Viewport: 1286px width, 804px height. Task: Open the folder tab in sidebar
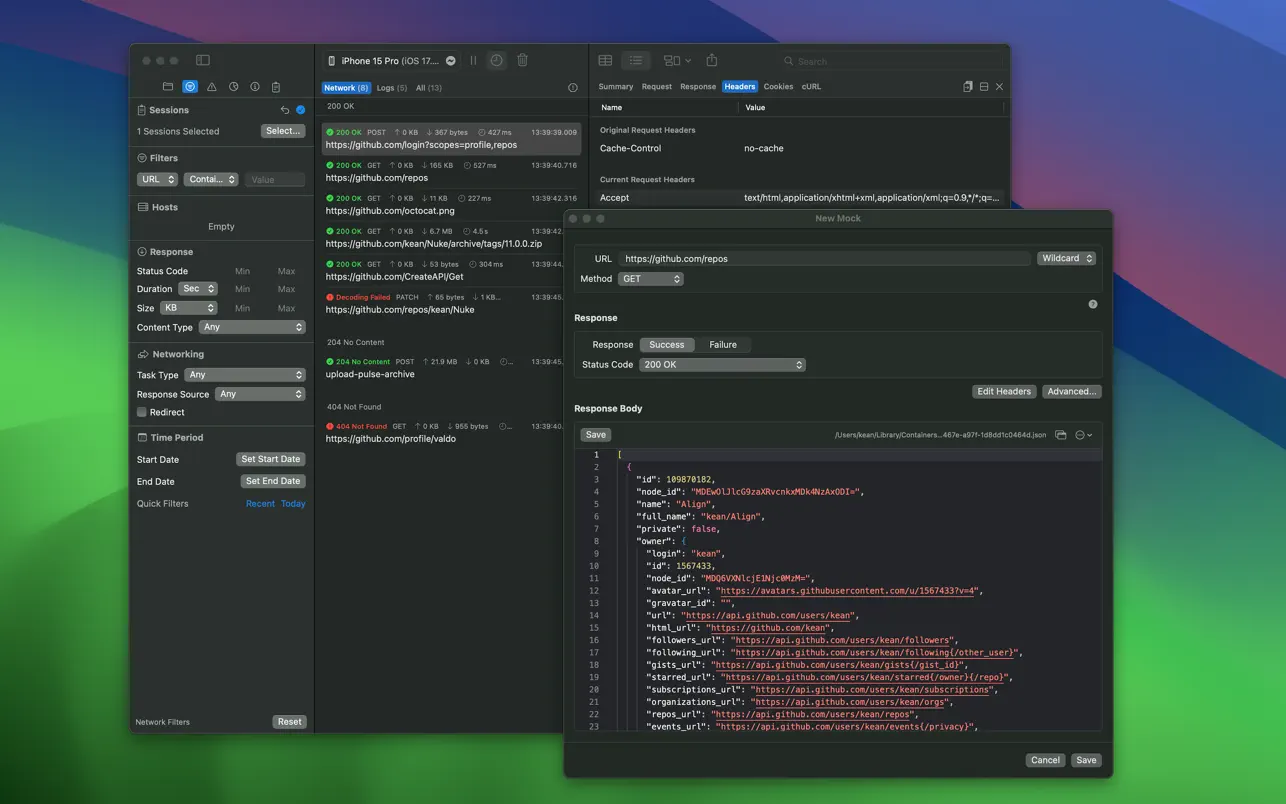[168, 87]
